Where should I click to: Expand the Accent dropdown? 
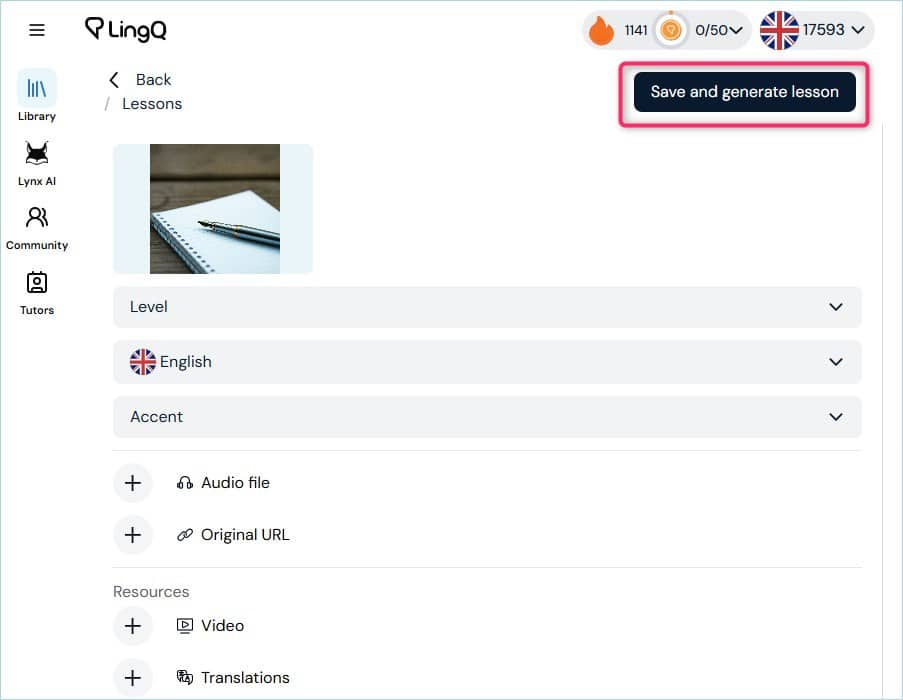tap(487, 417)
